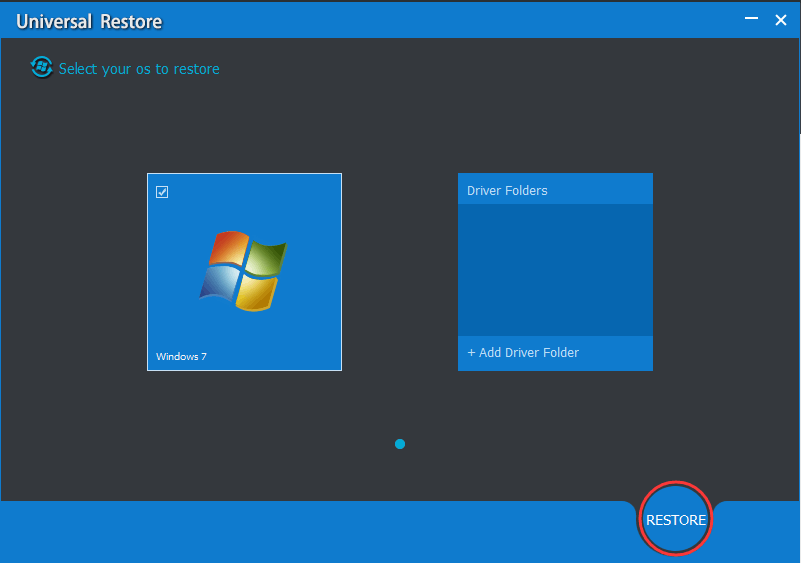Image resolution: width=801 pixels, height=563 pixels.
Task: Click the 'Windows 7' label
Action: coord(181,357)
